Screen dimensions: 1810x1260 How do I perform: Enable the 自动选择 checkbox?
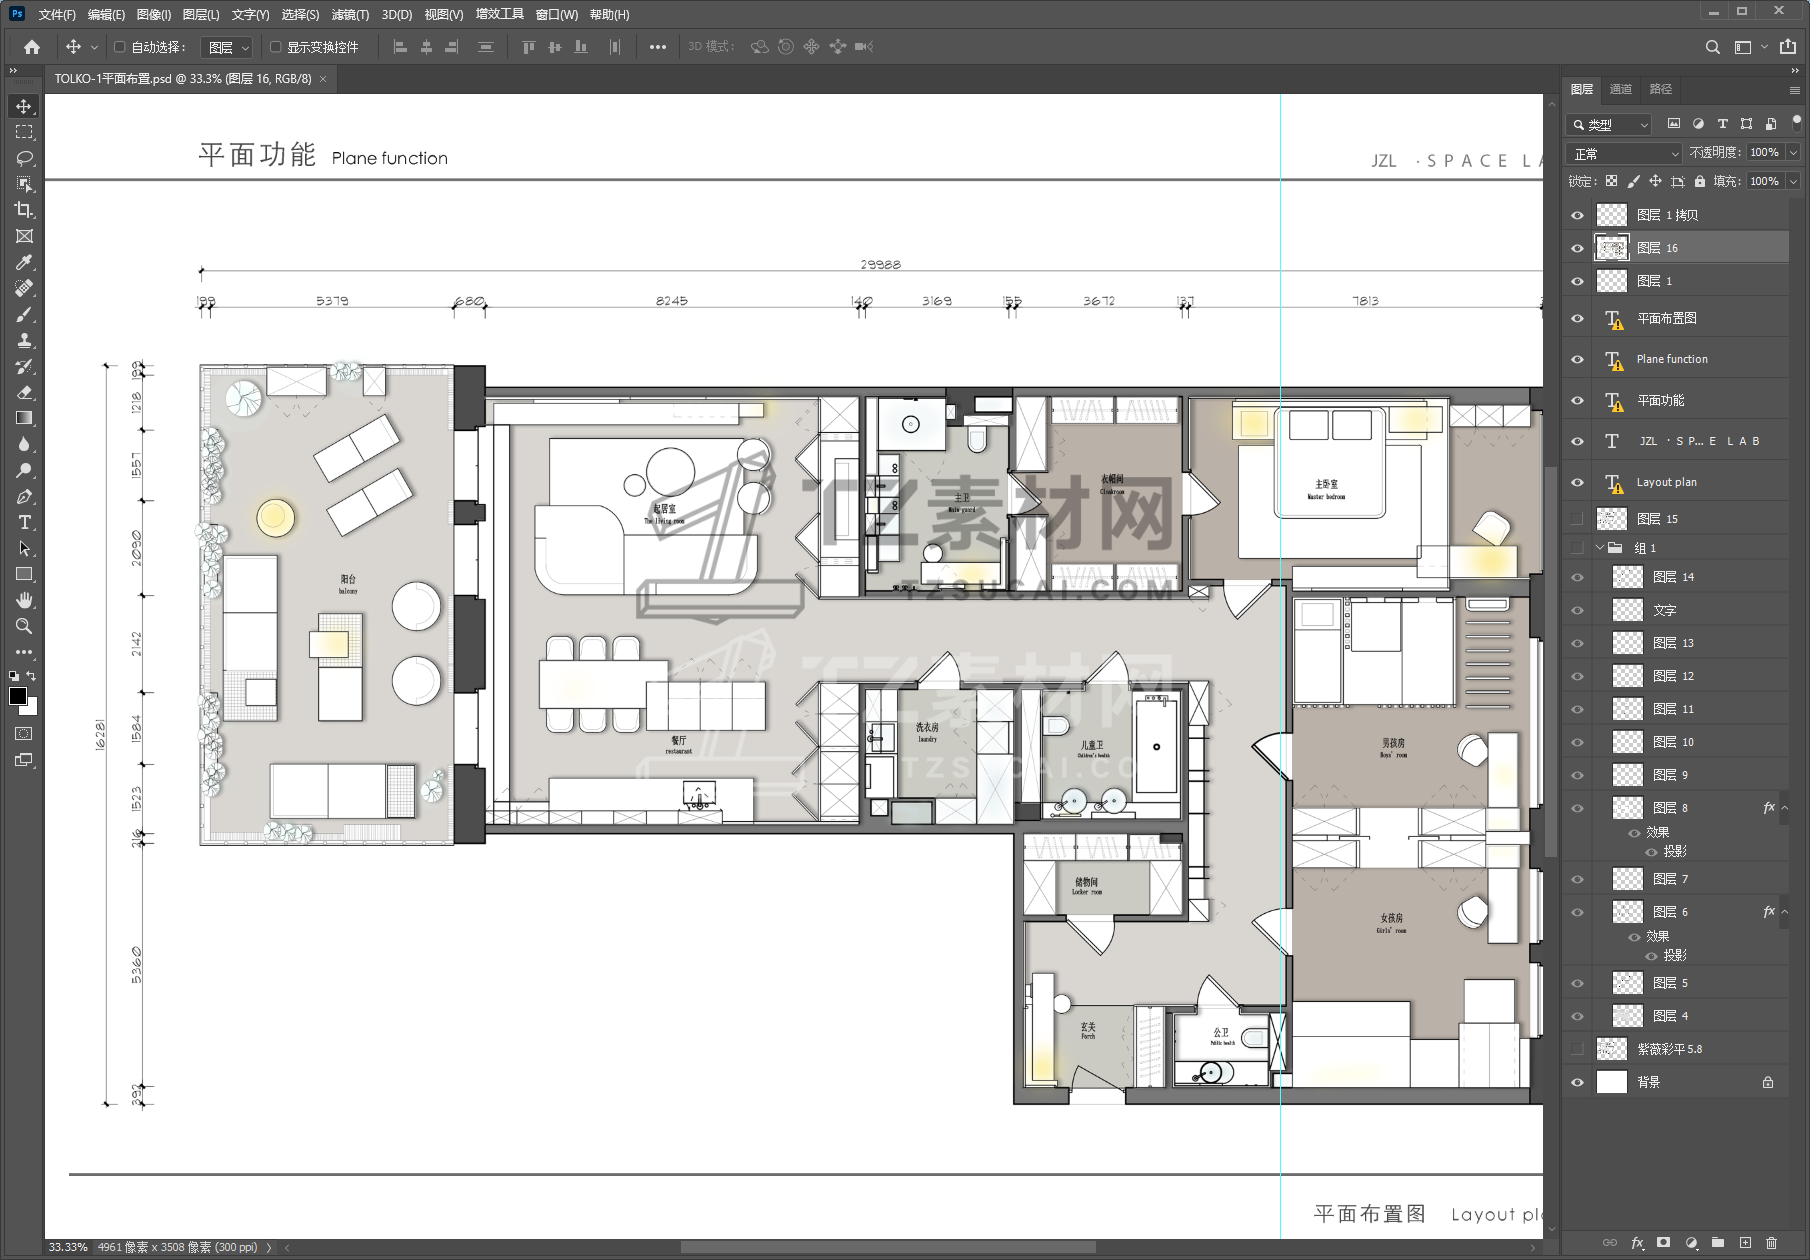pyautogui.click(x=120, y=47)
